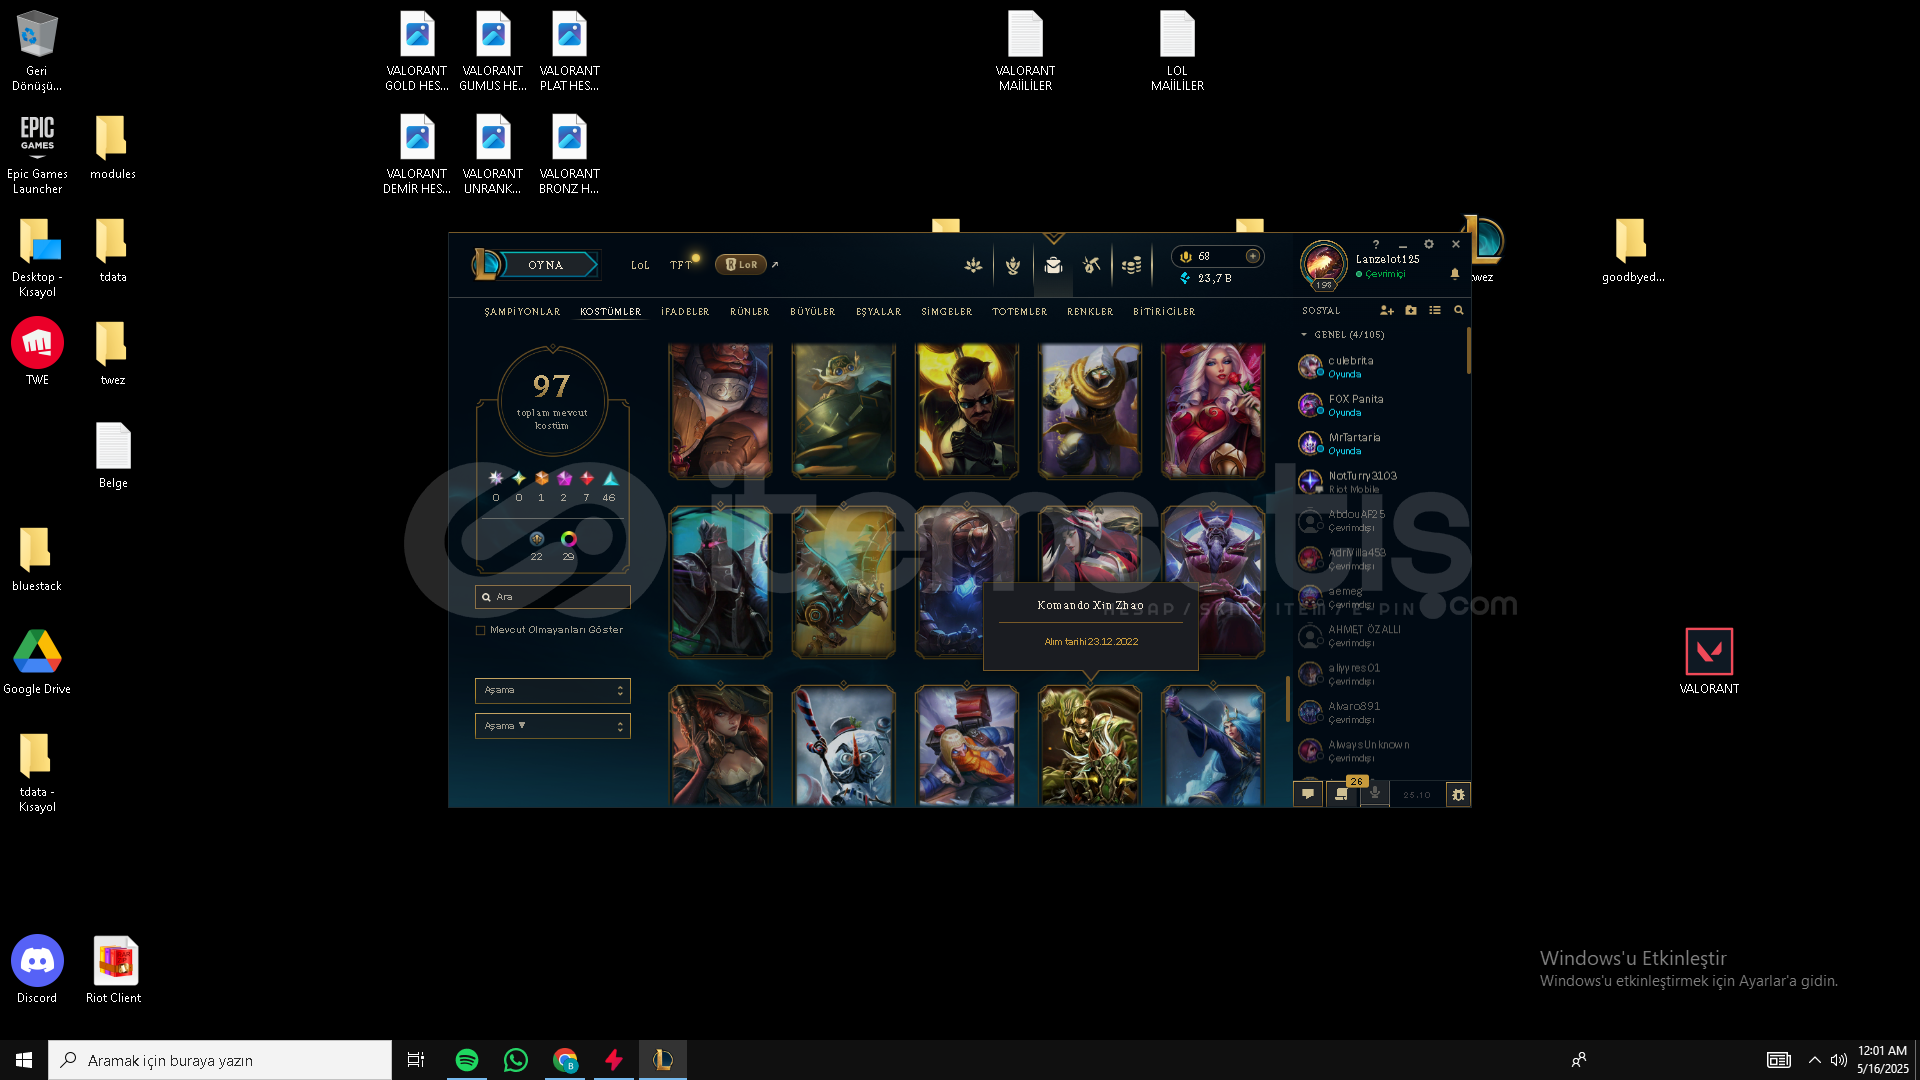
Task: Select the Riot Client desktop shortcut
Action: coord(114,969)
